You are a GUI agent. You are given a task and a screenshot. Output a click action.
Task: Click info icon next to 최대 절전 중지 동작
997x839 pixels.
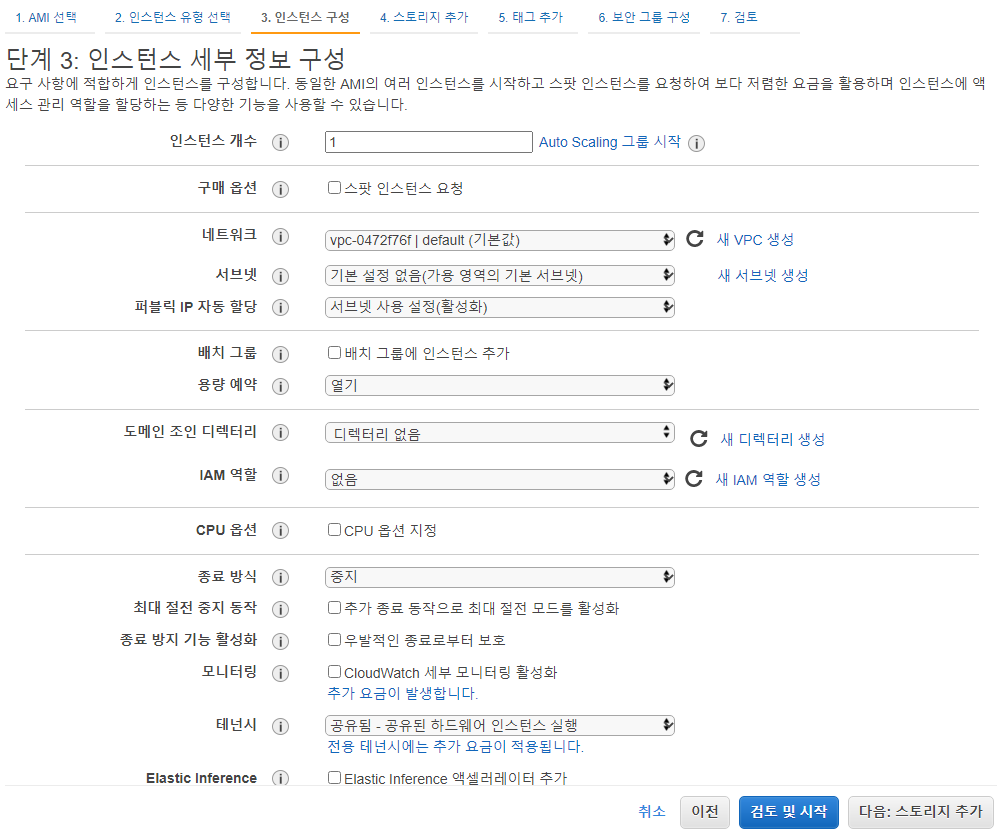click(x=280, y=610)
